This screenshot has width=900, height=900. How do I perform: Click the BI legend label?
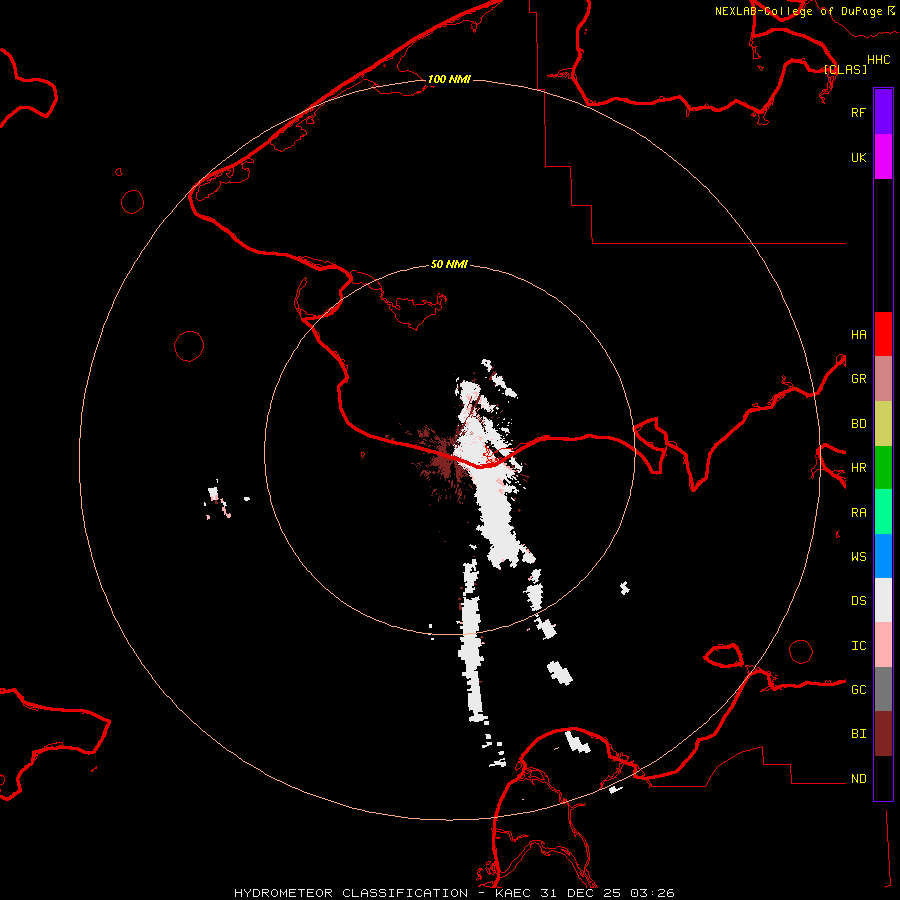tap(858, 734)
